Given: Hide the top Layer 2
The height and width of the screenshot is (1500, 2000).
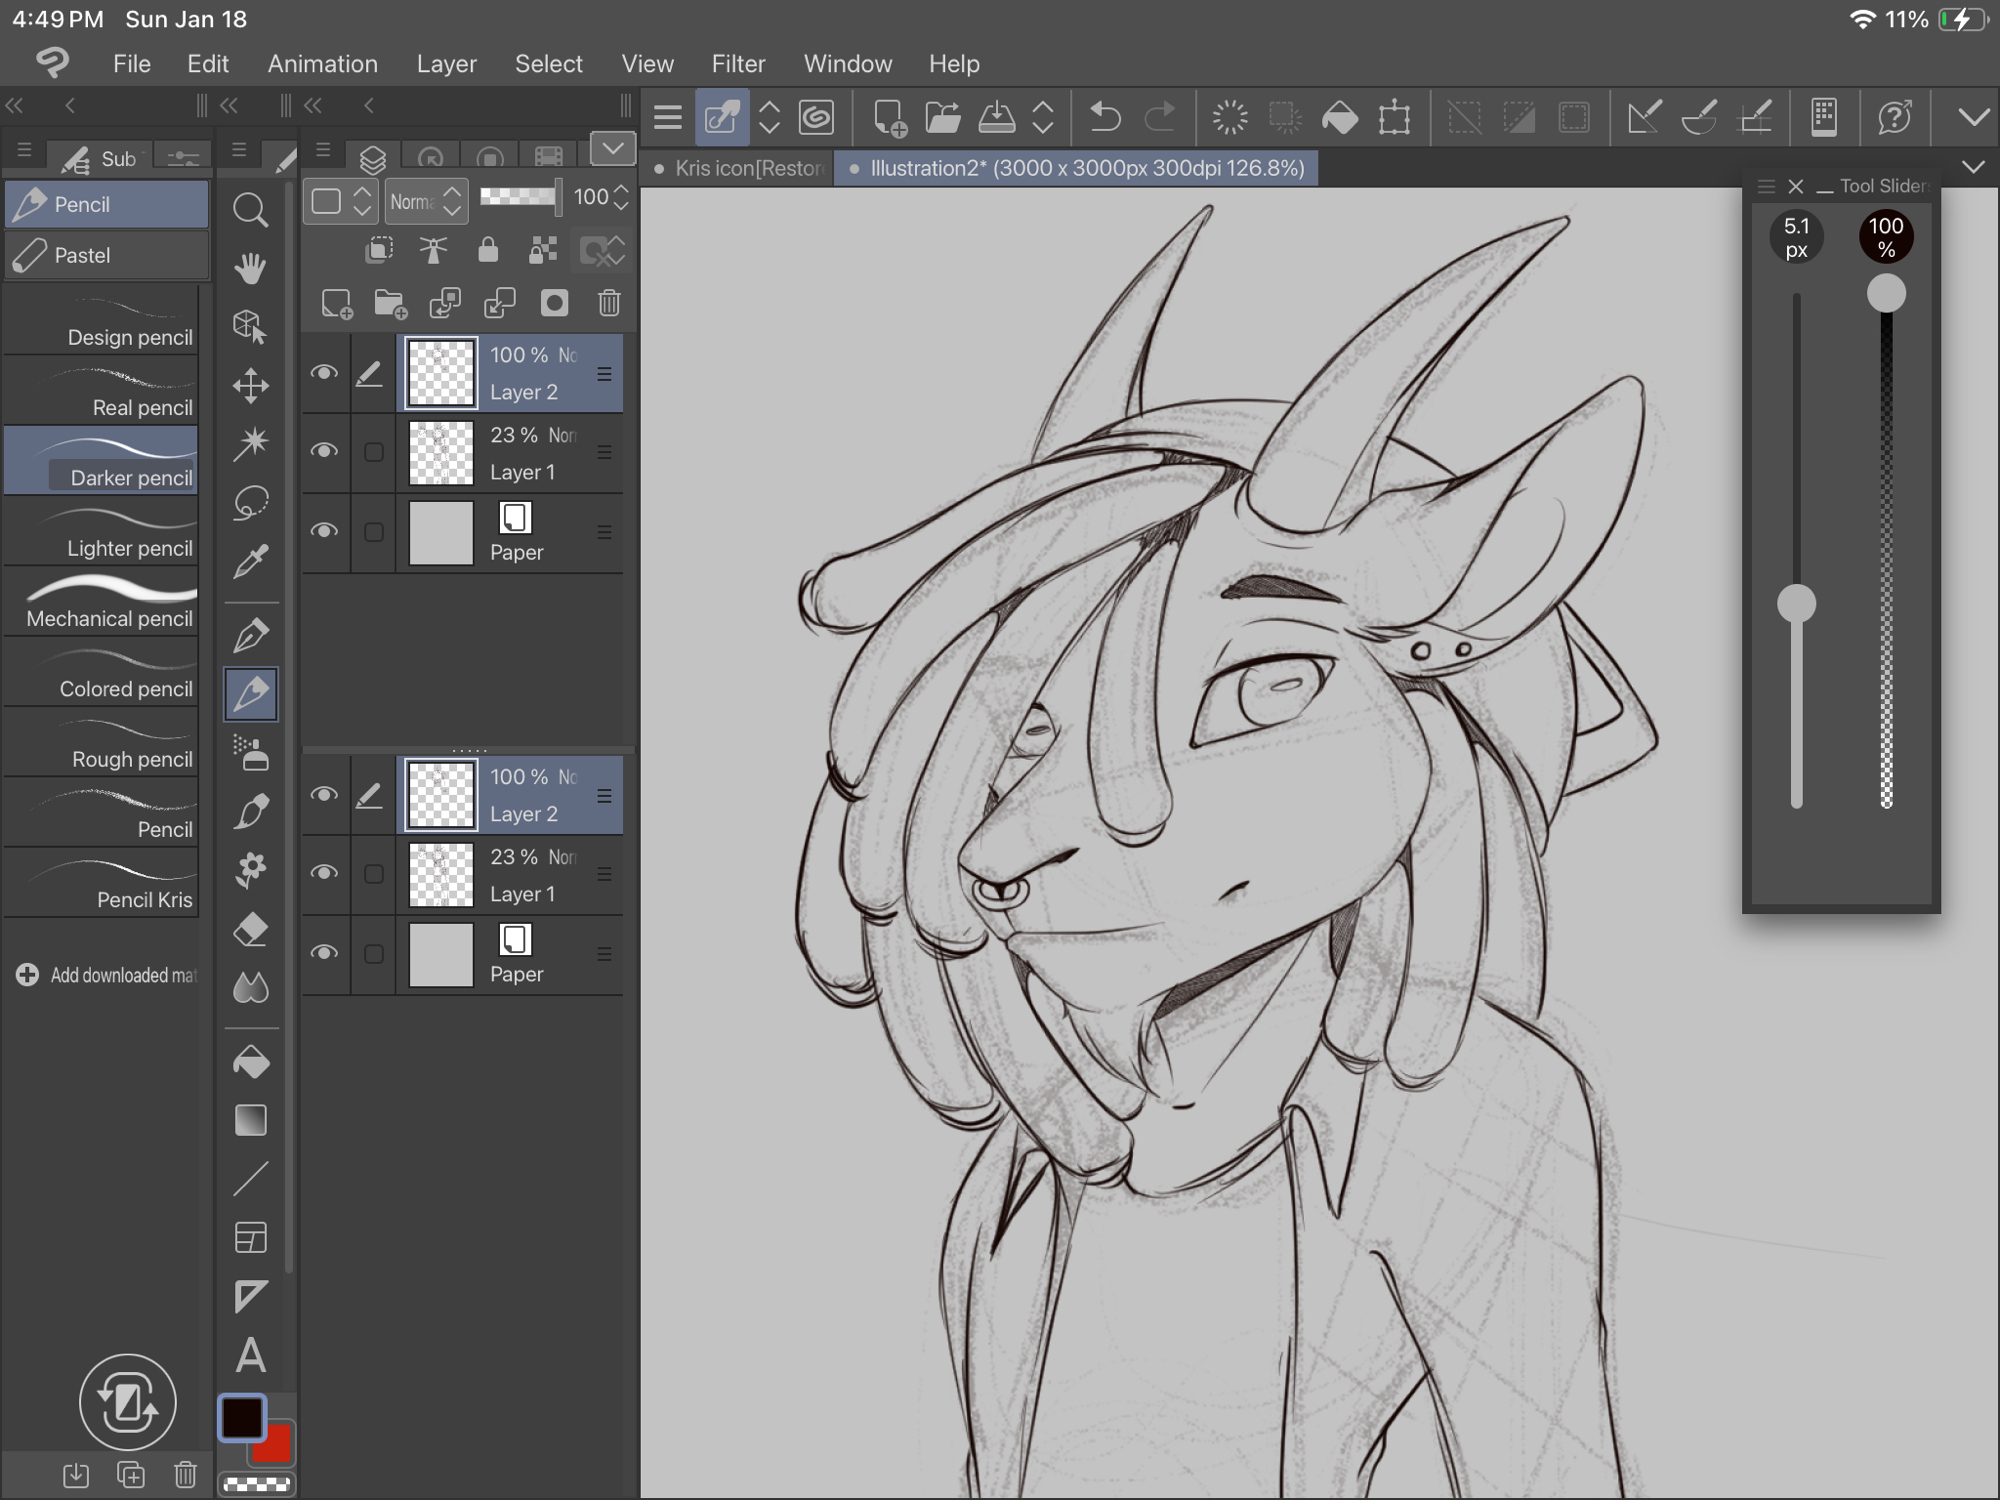Looking at the screenshot, I should pos(324,373).
